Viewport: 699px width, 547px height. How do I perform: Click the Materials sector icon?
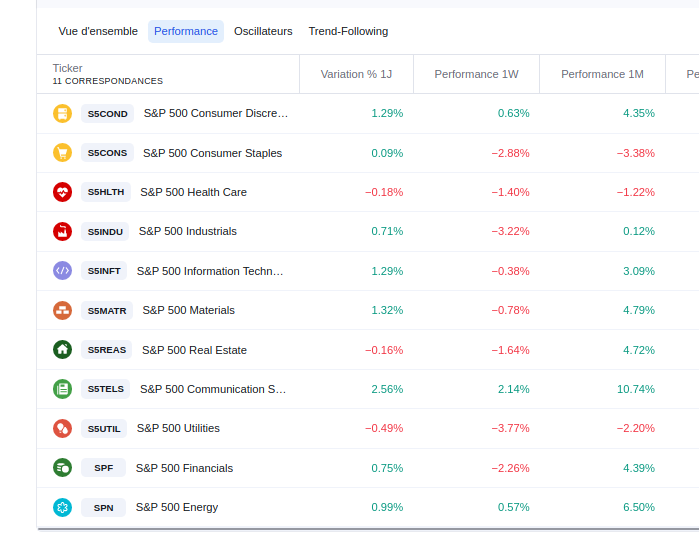pyautogui.click(x=63, y=310)
